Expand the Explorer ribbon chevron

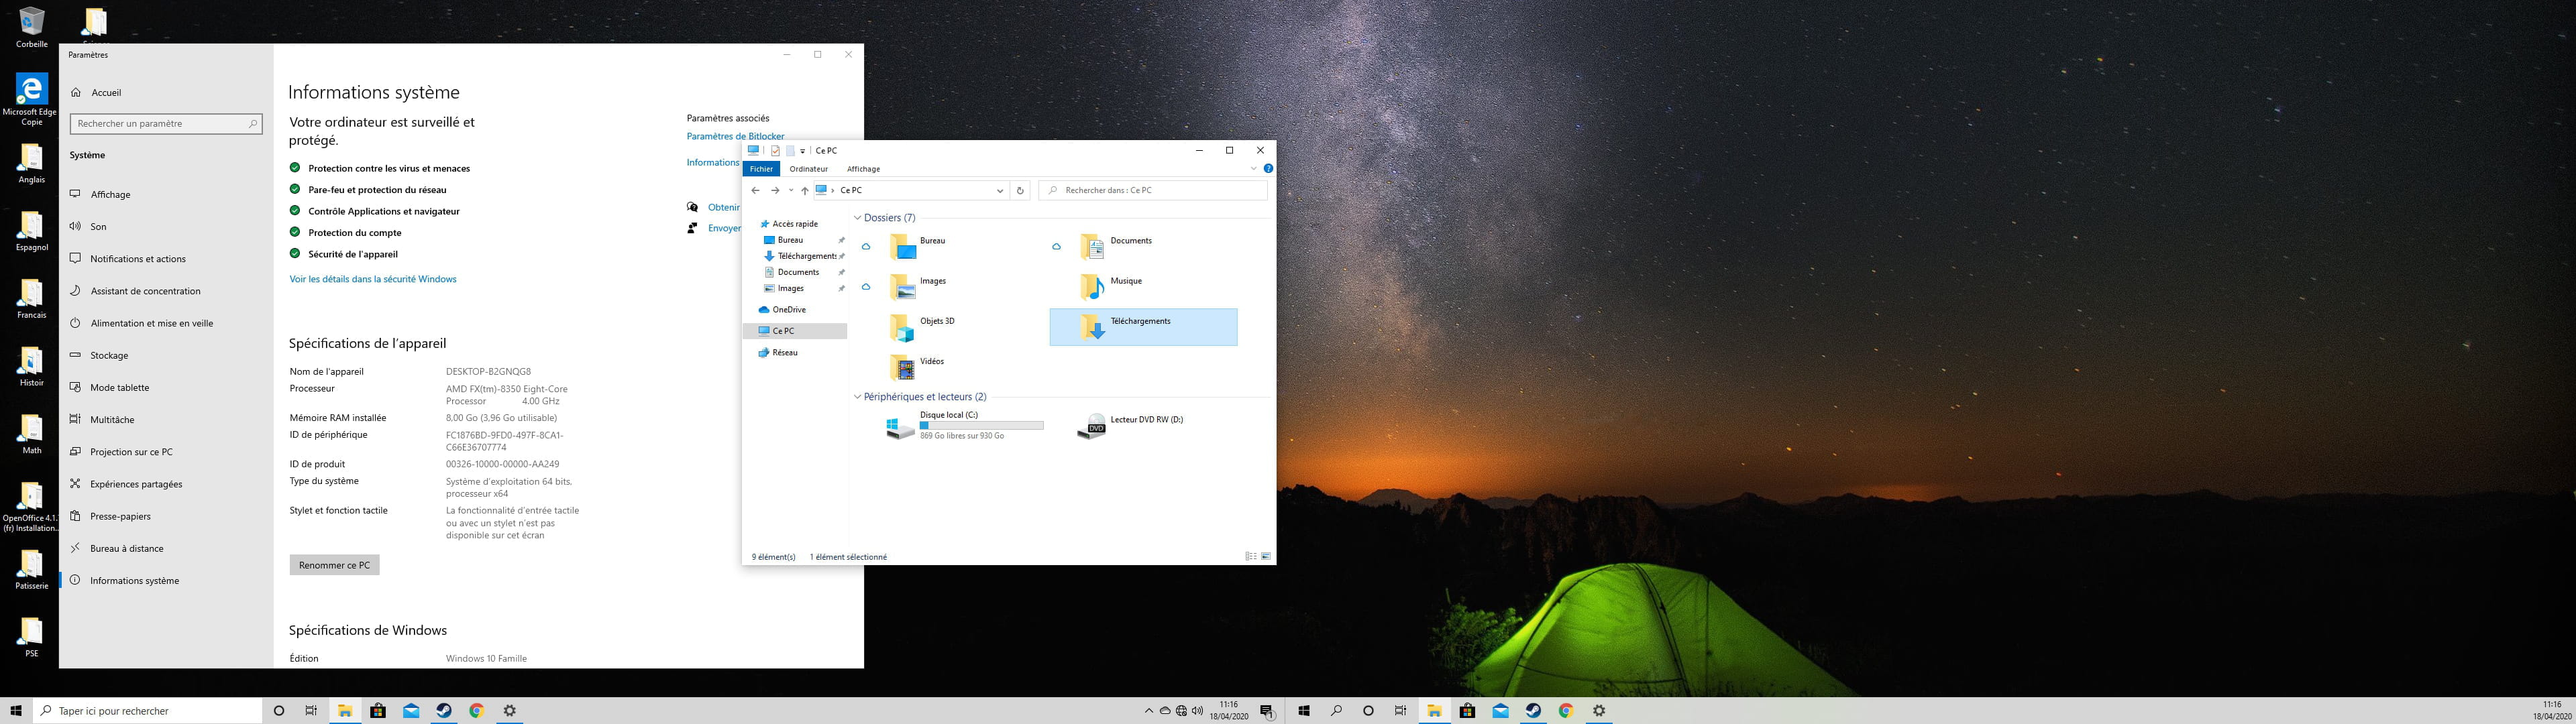tap(1253, 169)
